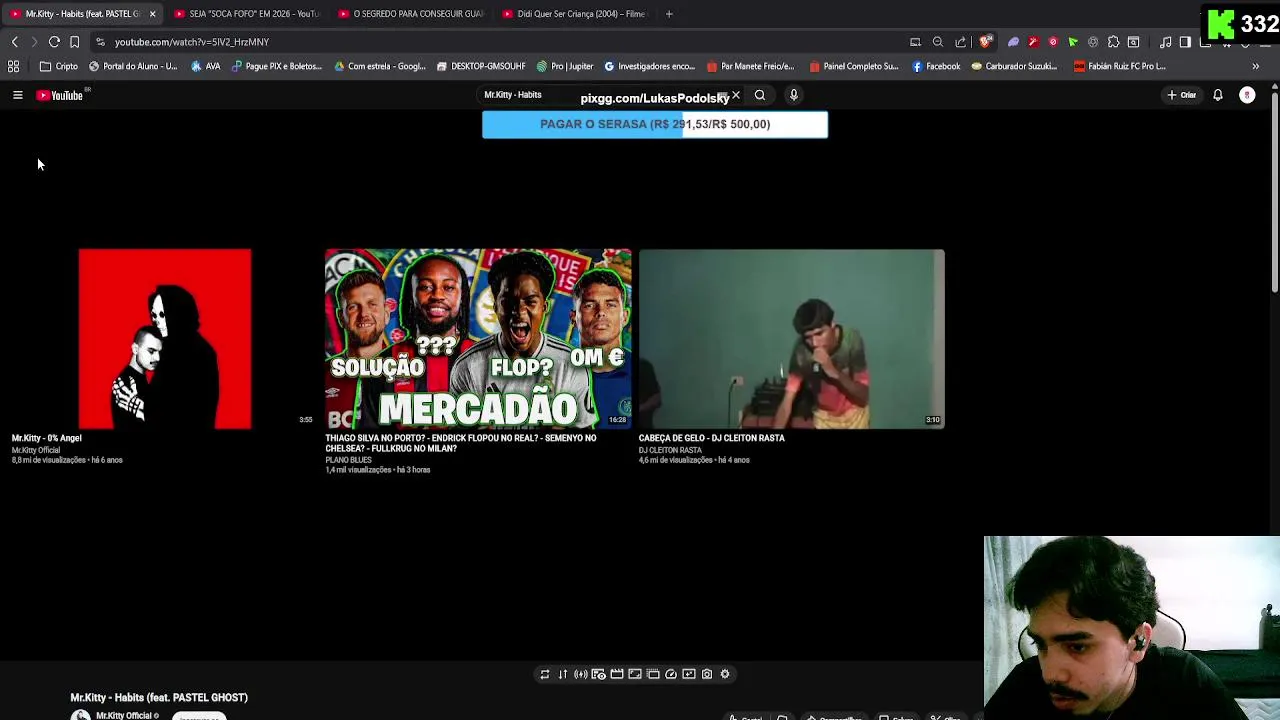Screen dimensions: 1280x720
Task: Play the Mr.Kitty 0% Angel thumbnail
Action: (x=165, y=339)
